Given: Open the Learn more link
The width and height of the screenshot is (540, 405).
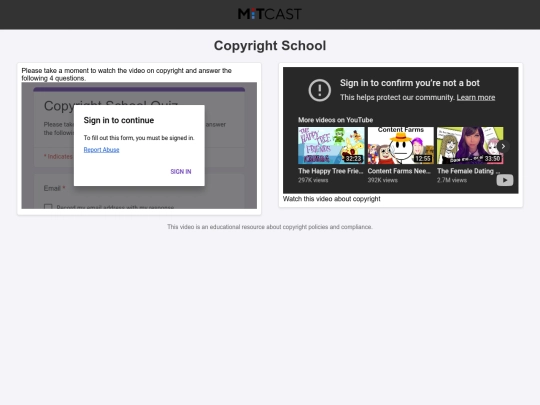Looking at the screenshot, I should click(x=476, y=97).
